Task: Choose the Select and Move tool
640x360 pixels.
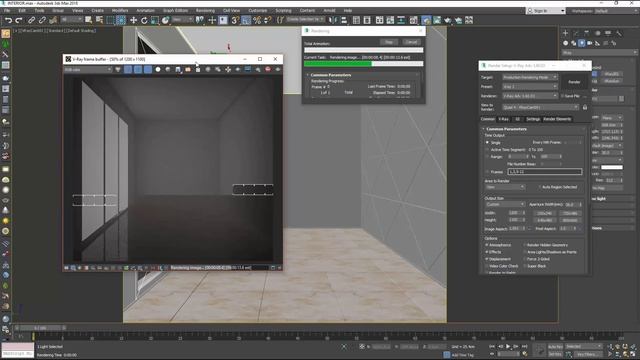Action: tap(133, 20)
